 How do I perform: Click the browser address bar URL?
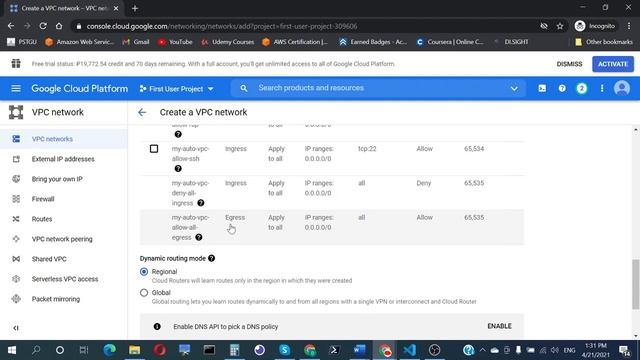[222, 26]
